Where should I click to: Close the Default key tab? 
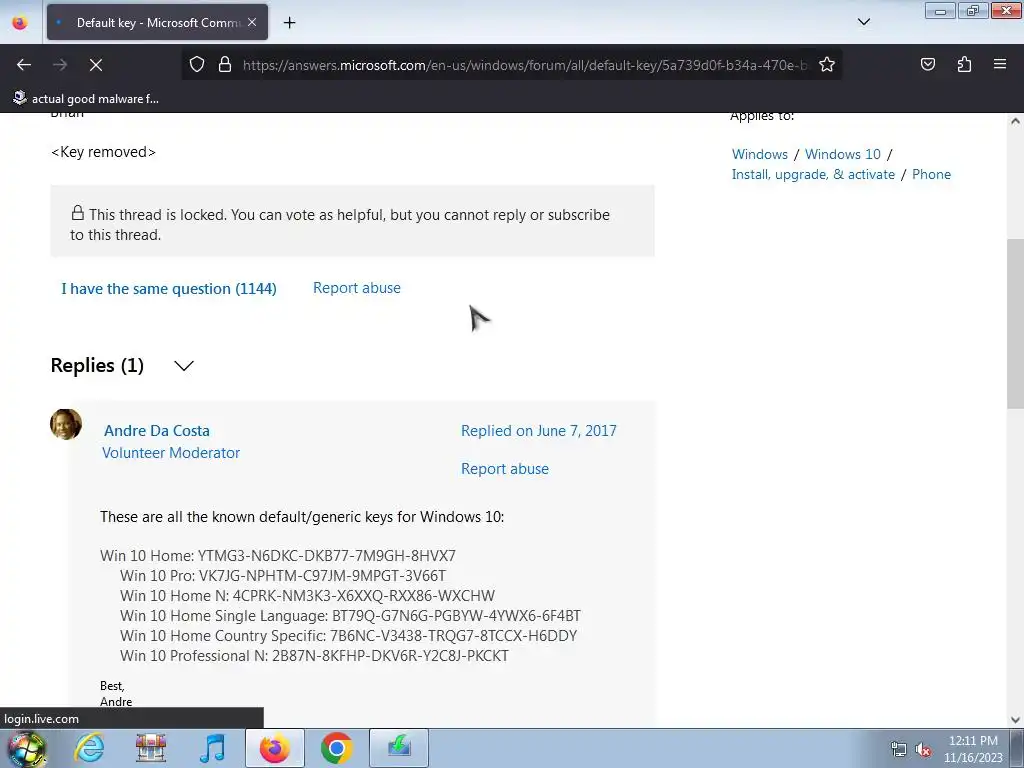coord(252,22)
